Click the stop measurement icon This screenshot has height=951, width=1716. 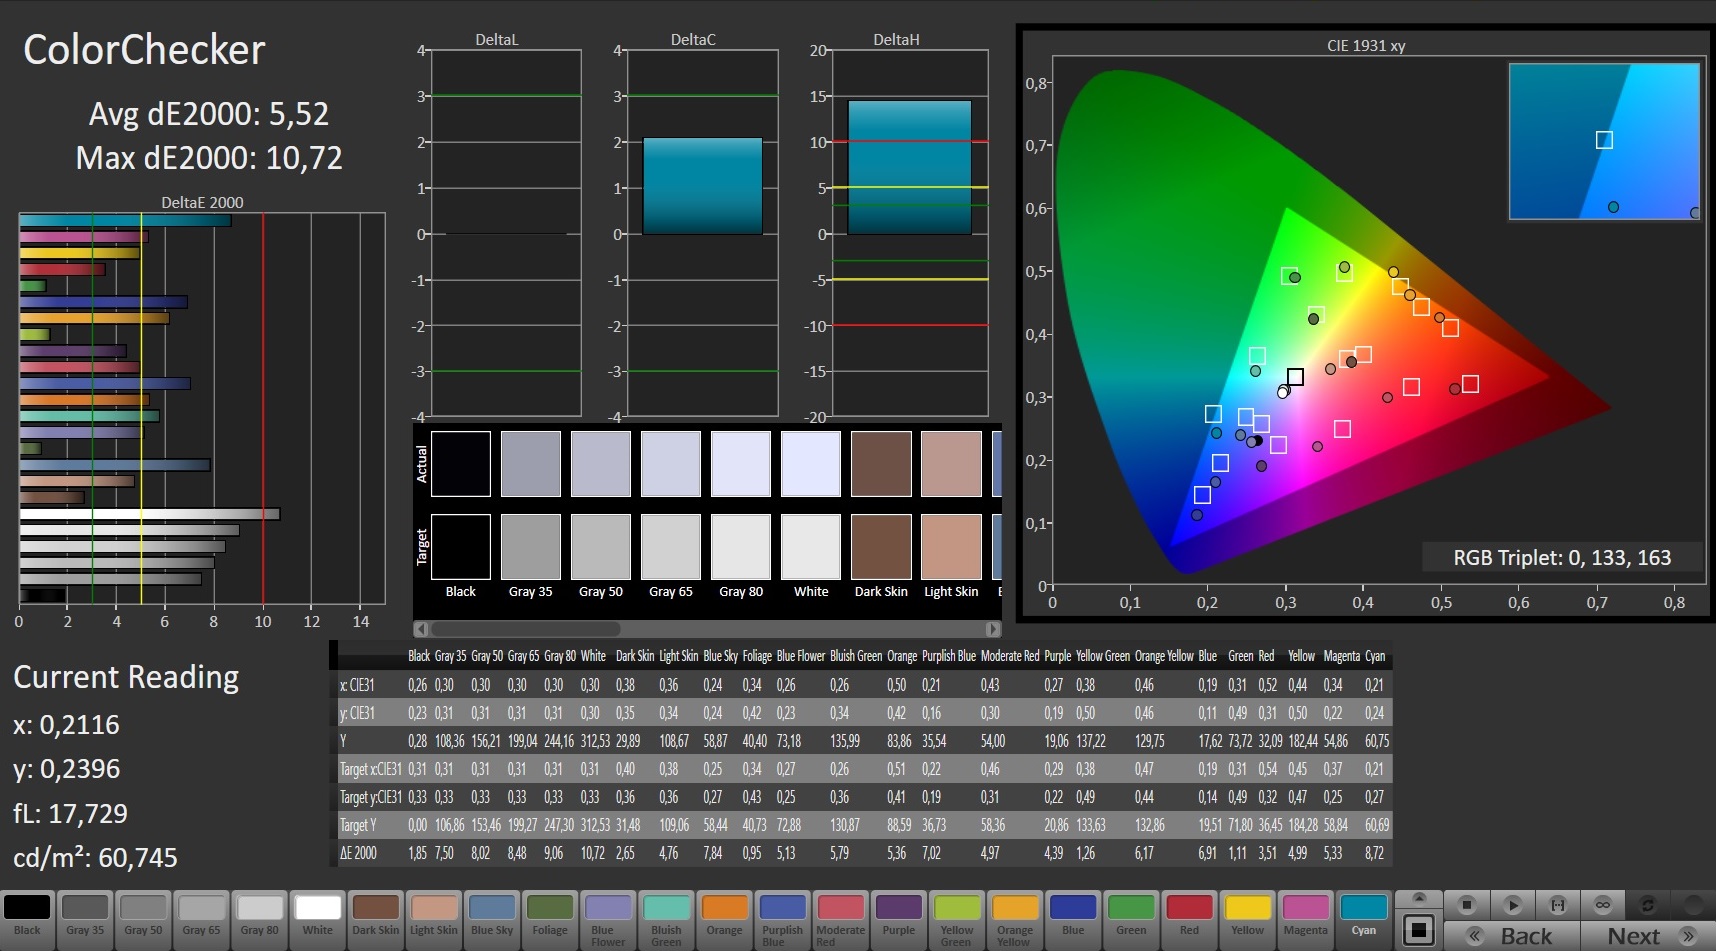(x=1467, y=905)
